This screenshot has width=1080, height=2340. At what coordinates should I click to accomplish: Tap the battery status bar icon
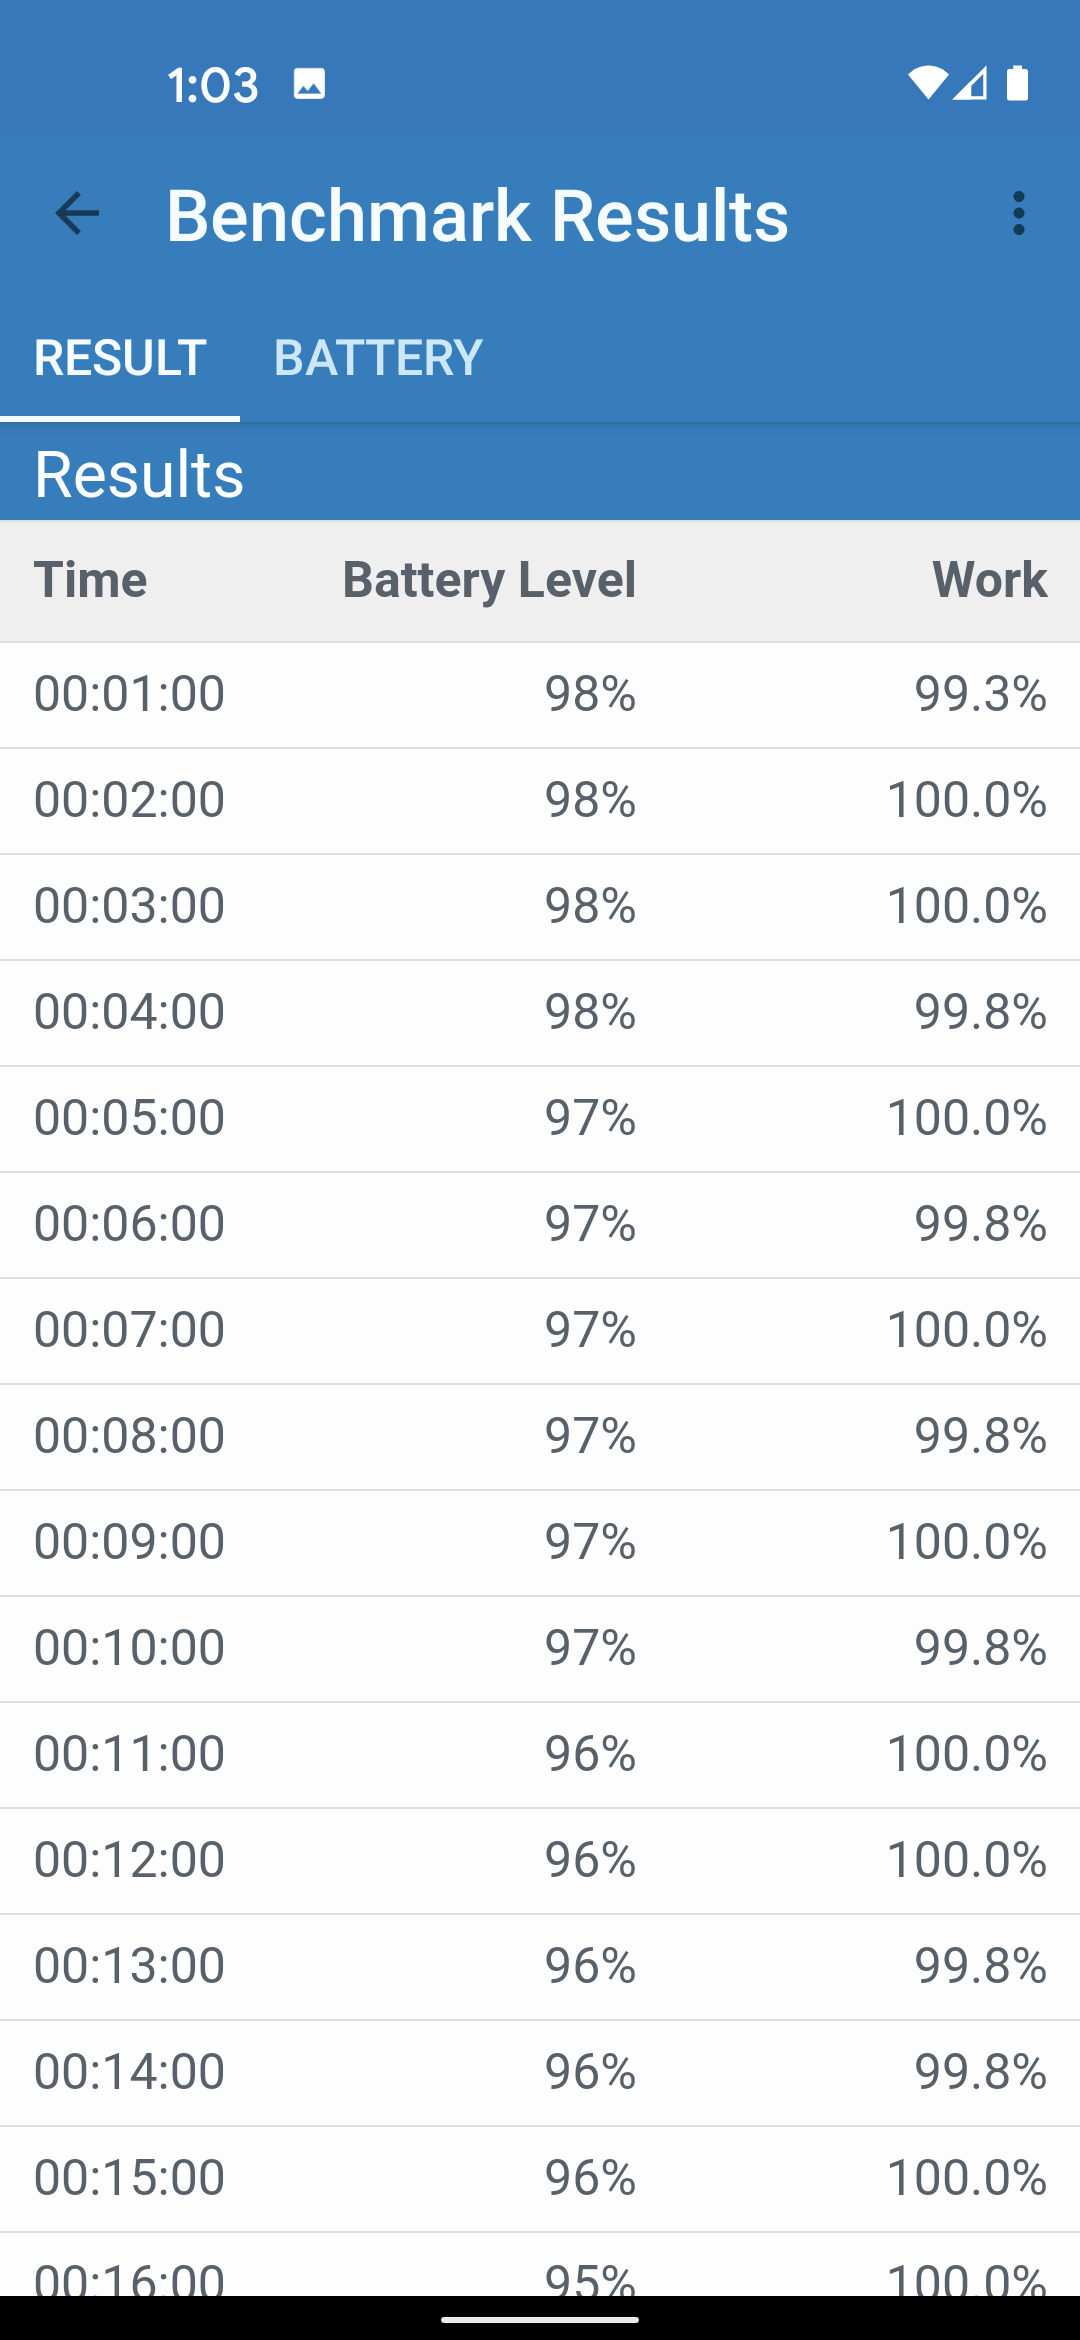click(1017, 84)
